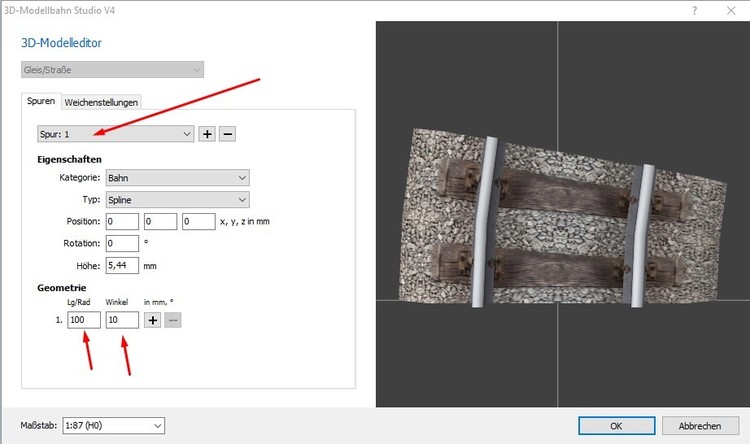
Task: Add a geometry segment with the plus button
Action: [x=153, y=320]
